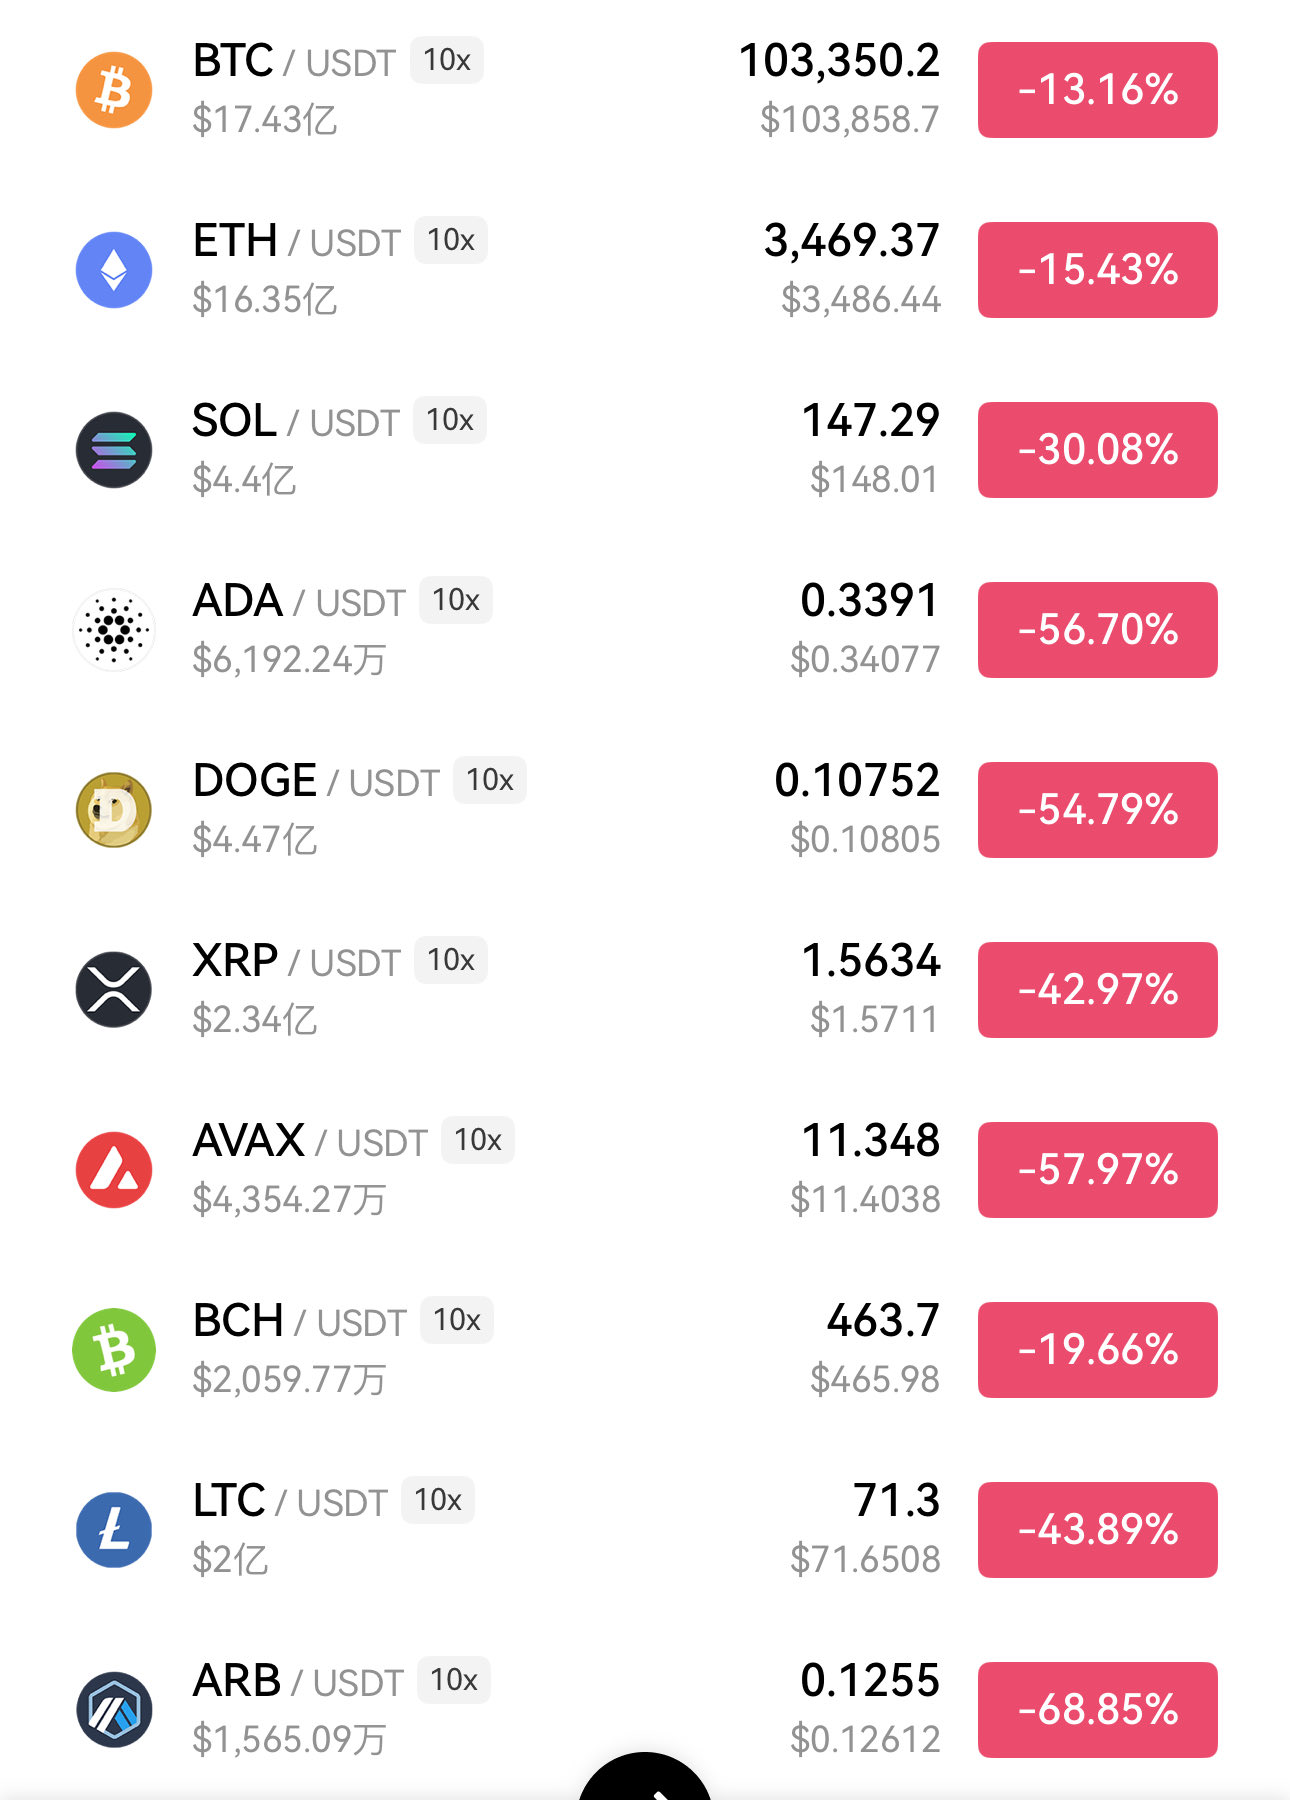The image size is (1290, 1800).
Task: Tap the ARB -68.85% change badge
Action: [x=1097, y=1710]
